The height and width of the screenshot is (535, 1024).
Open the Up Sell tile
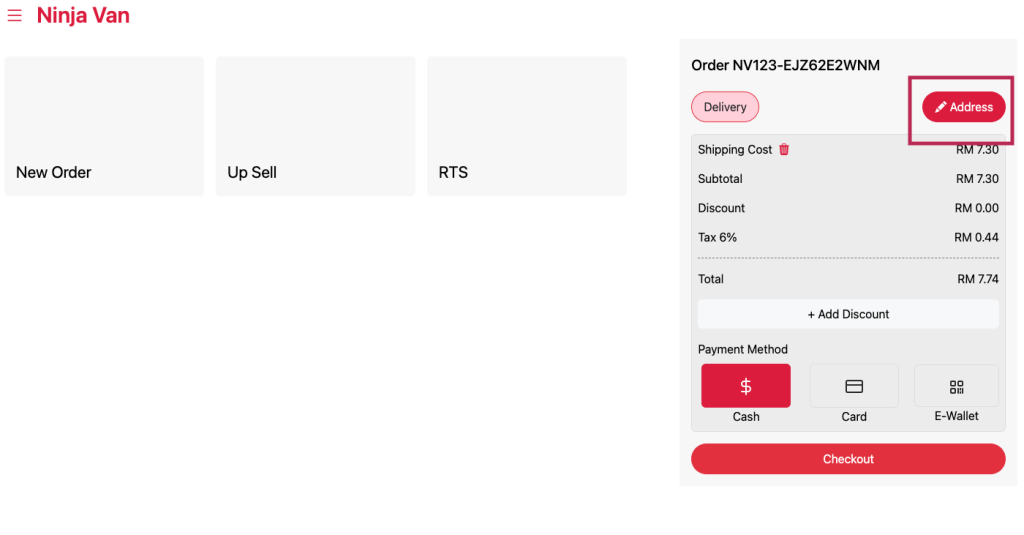(315, 126)
